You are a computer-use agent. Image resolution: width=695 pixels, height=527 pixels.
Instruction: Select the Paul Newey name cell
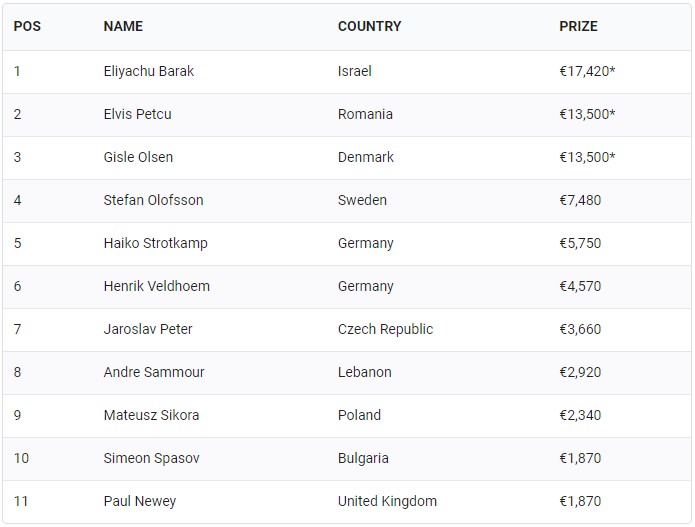139,501
